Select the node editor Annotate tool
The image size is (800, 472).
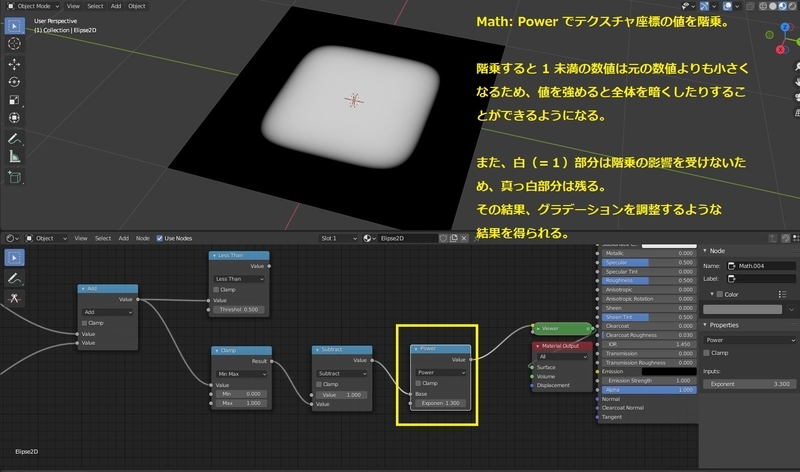[x=14, y=278]
